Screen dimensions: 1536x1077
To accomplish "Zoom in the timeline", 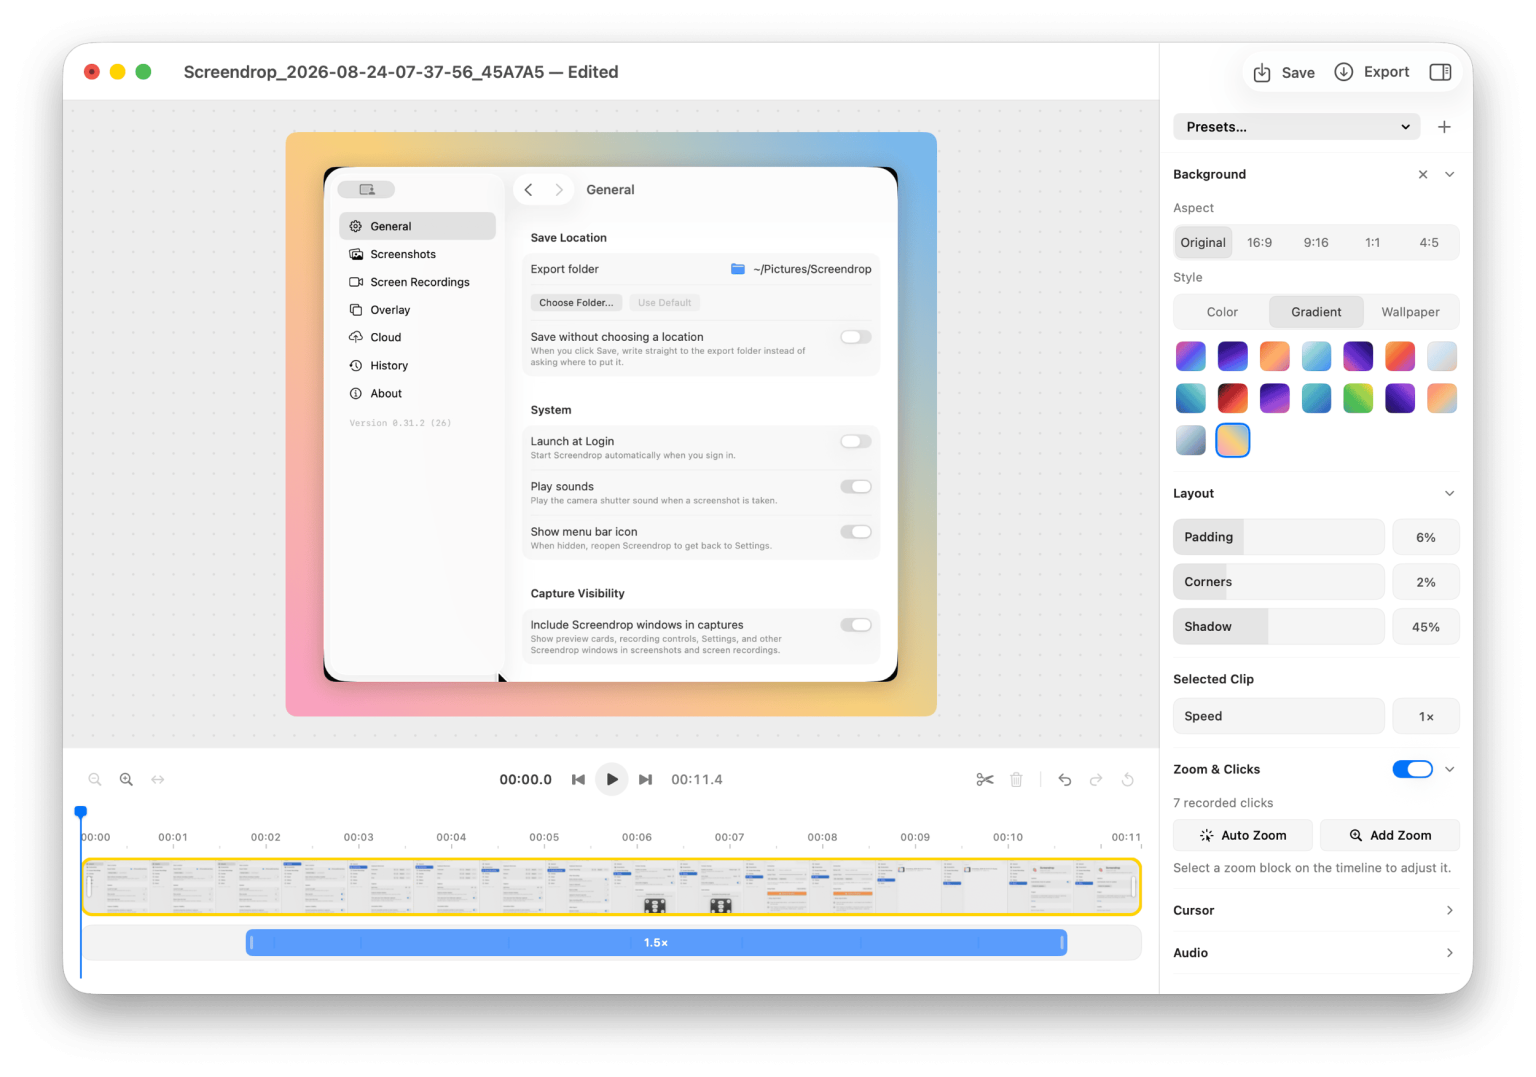I will pos(126,779).
